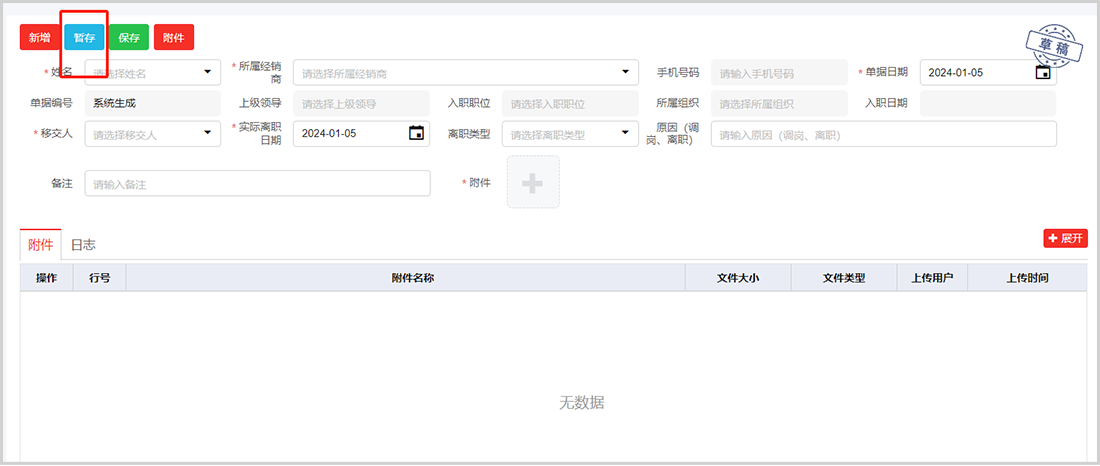Click the 备注 input field

click(x=257, y=184)
